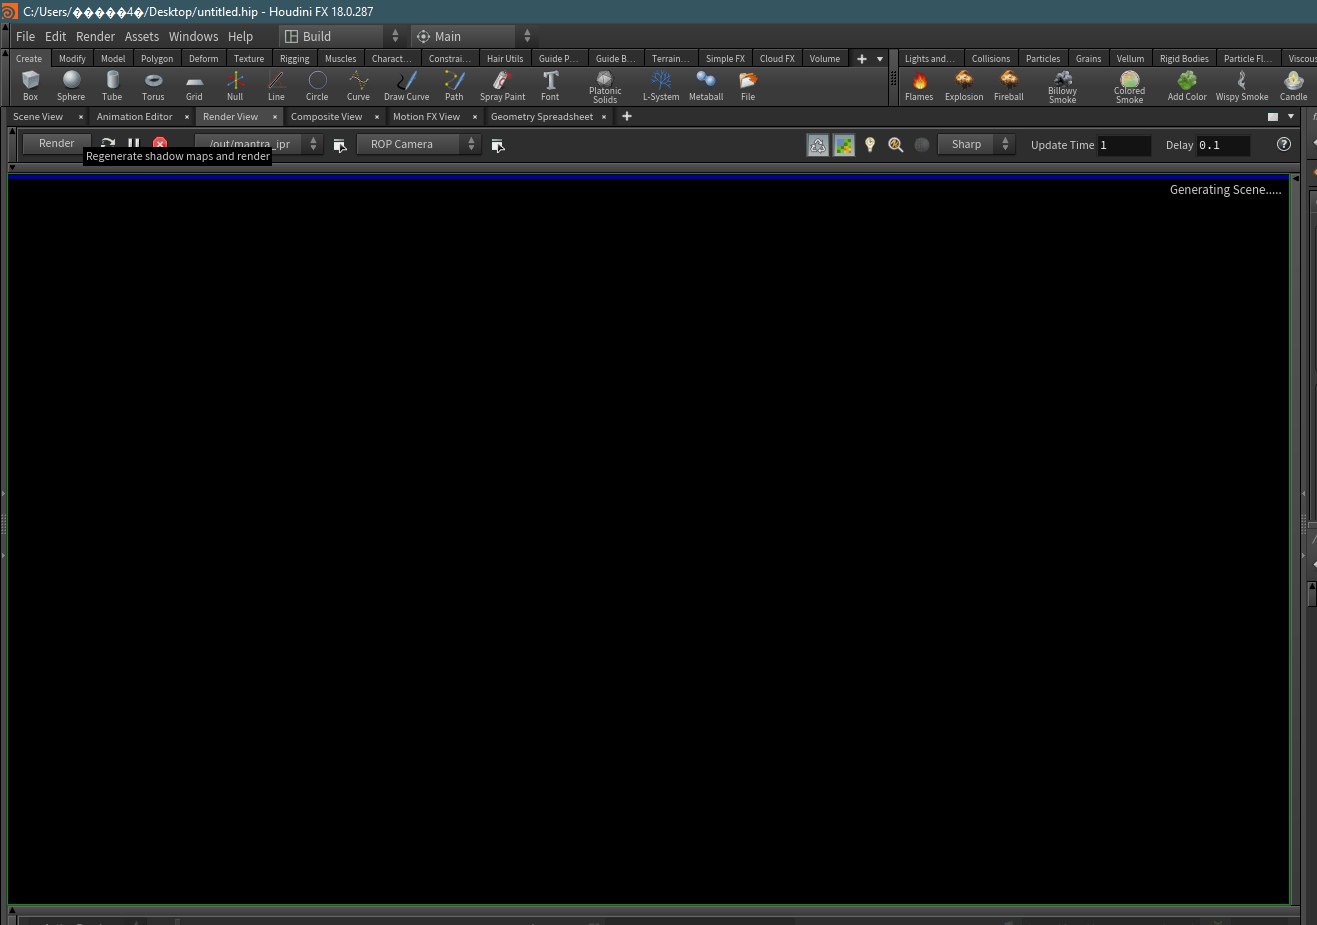Click the Update Time input field
The image size is (1317, 925).
(x=1124, y=145)
